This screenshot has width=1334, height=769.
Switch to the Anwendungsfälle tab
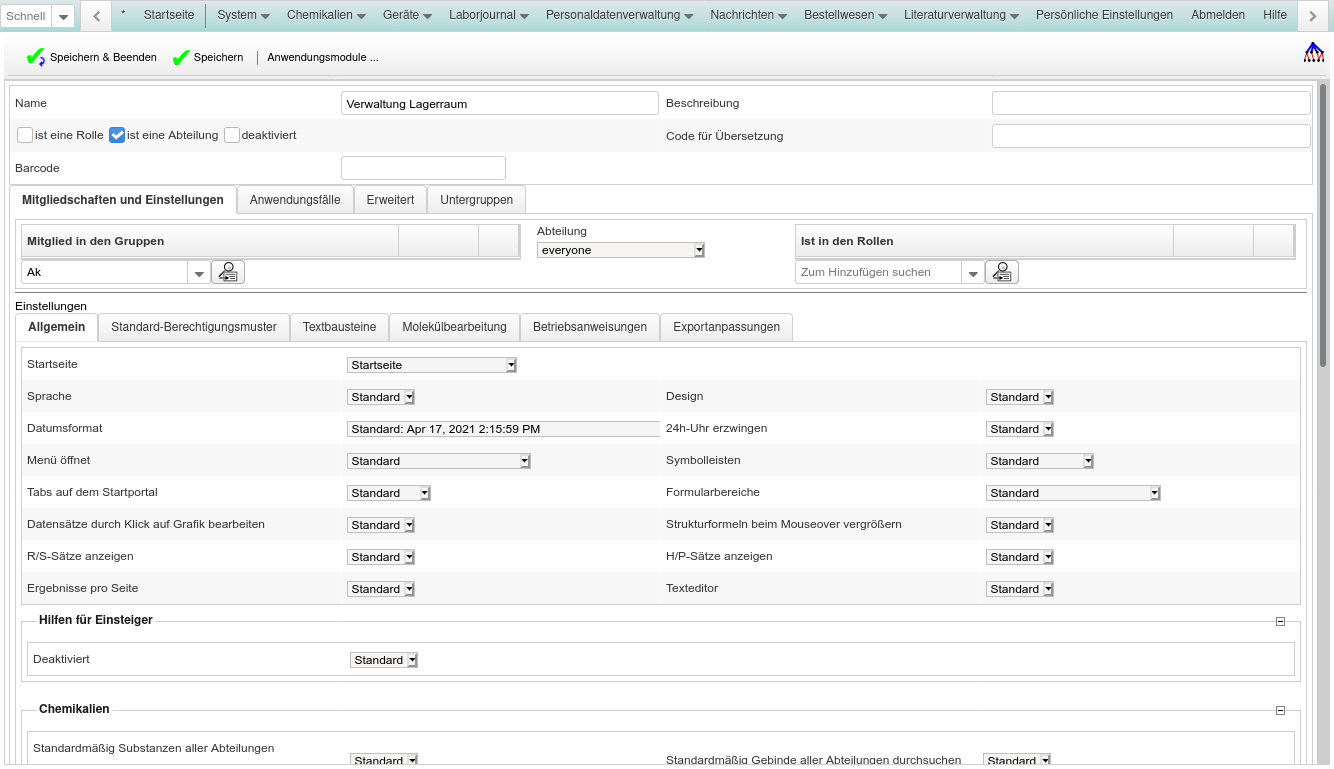295,200
